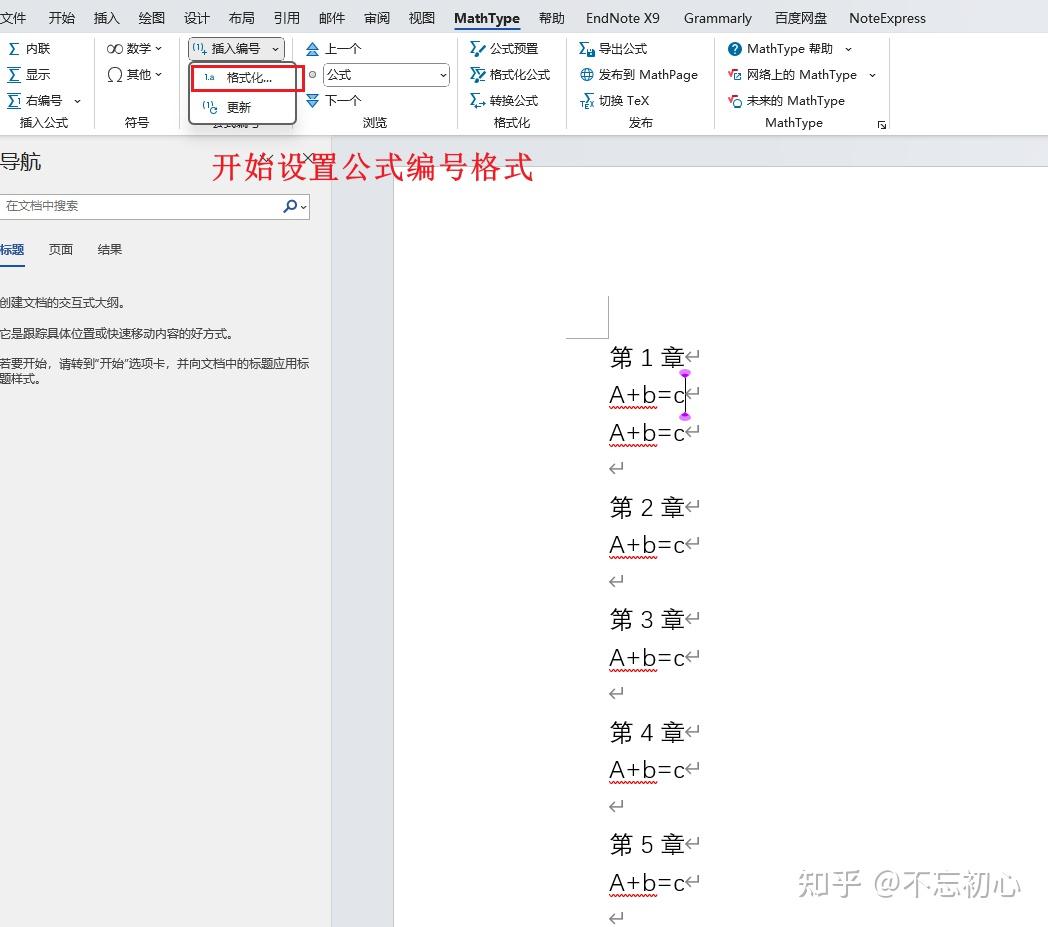Screen dimensions: 1048x927
Task: Click 下一个 to browse forward
Action: click(x=341, y=100)
